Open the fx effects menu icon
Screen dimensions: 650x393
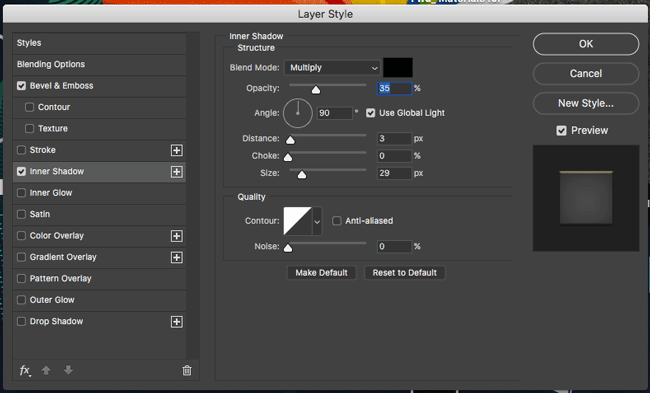[x=25, y=370]
